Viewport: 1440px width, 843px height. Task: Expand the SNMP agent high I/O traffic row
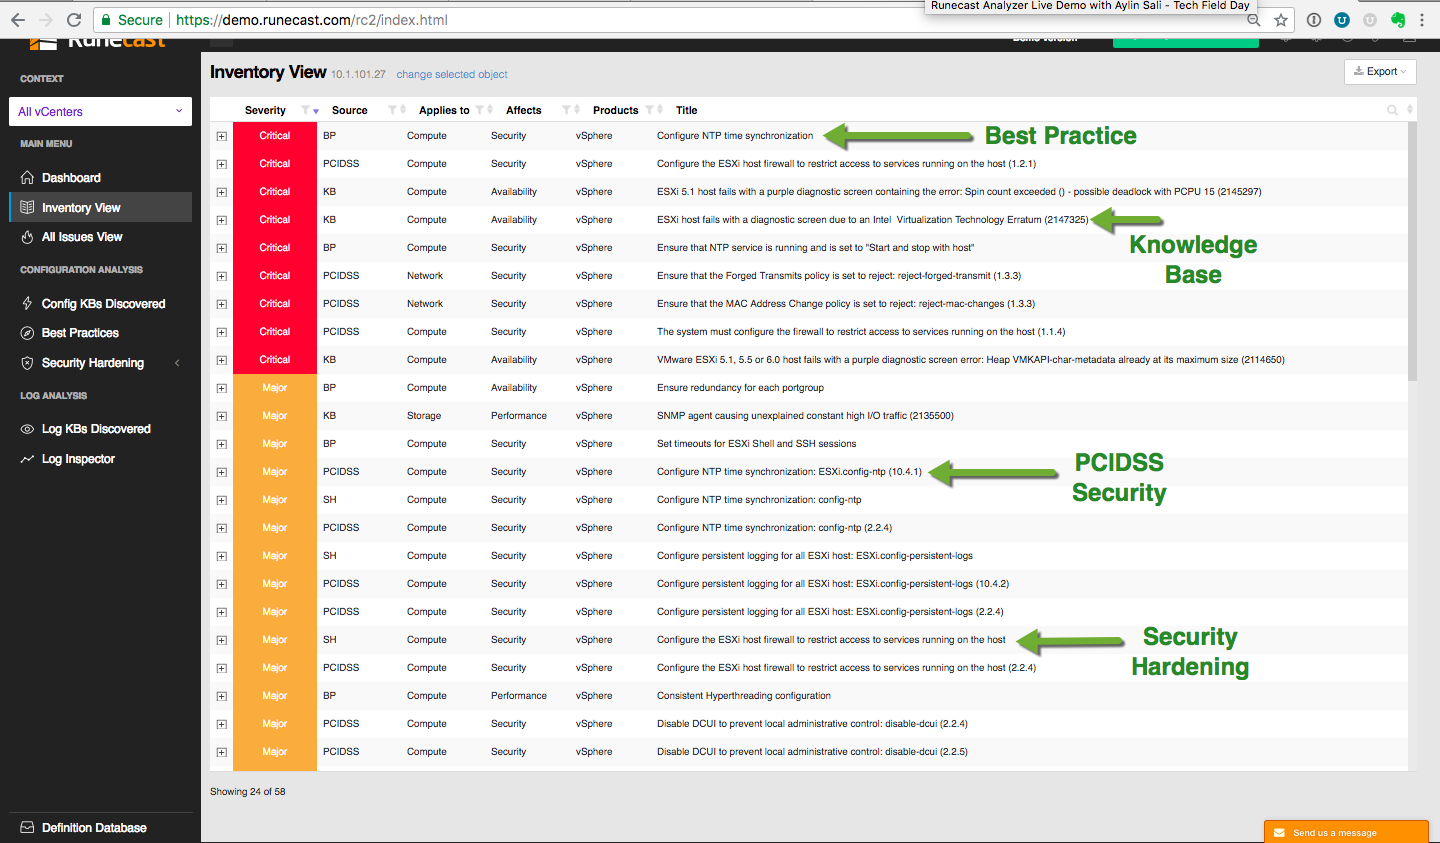click(222, 416)
